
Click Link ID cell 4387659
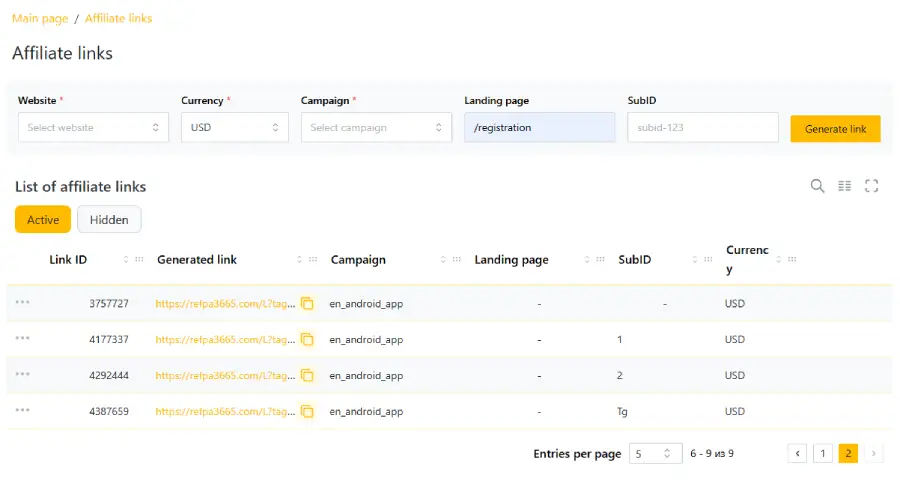(x=109, y=412)
